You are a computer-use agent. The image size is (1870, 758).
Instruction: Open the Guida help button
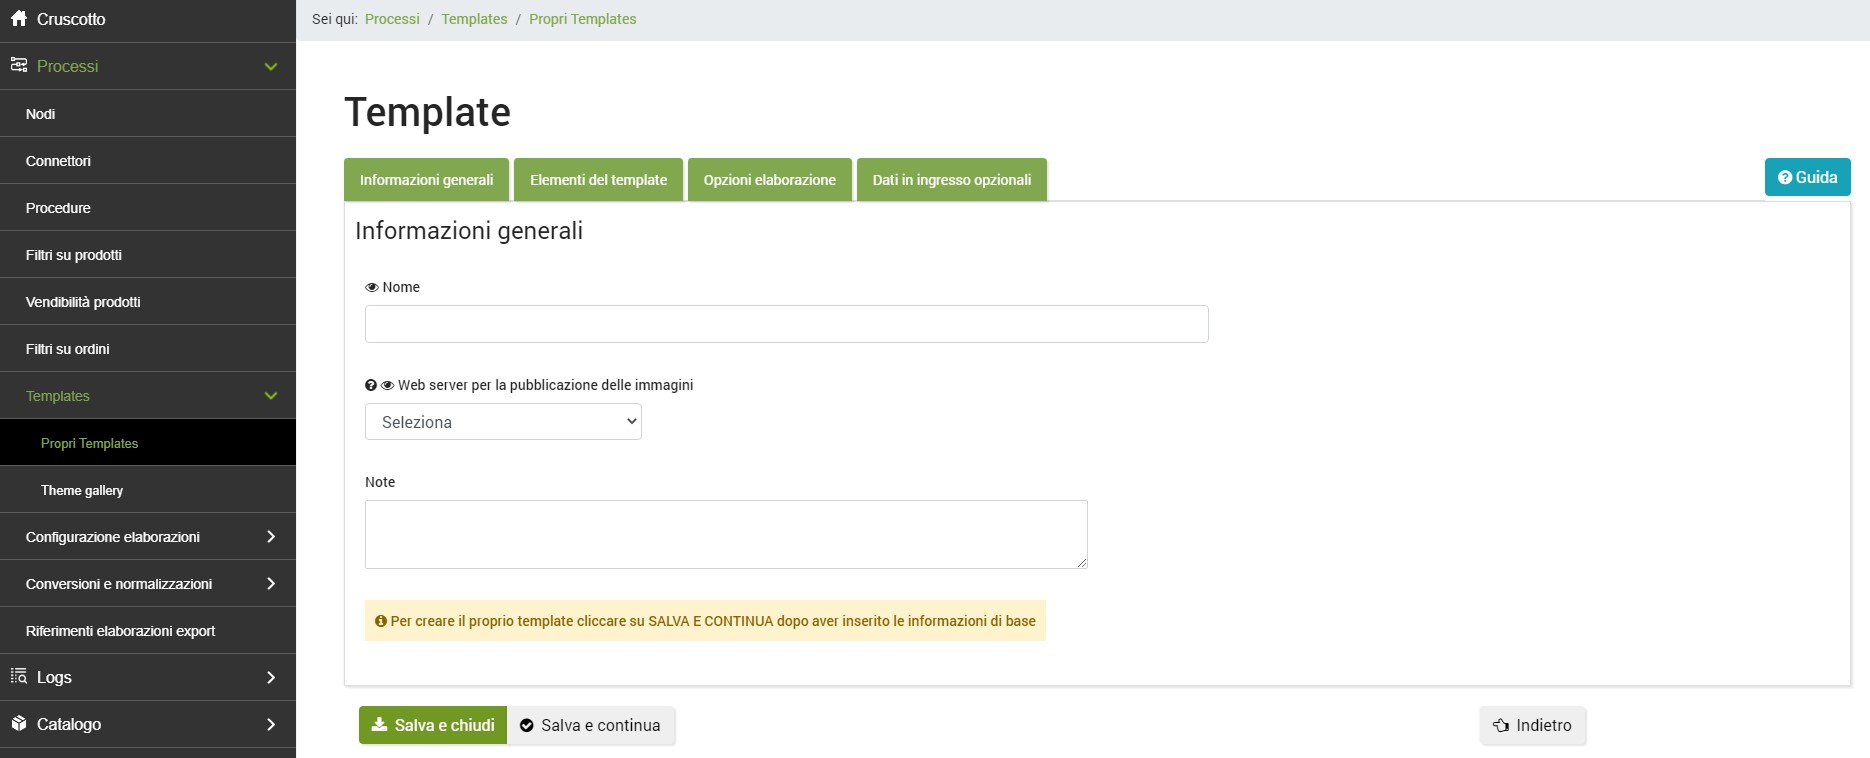point(1807,177)
